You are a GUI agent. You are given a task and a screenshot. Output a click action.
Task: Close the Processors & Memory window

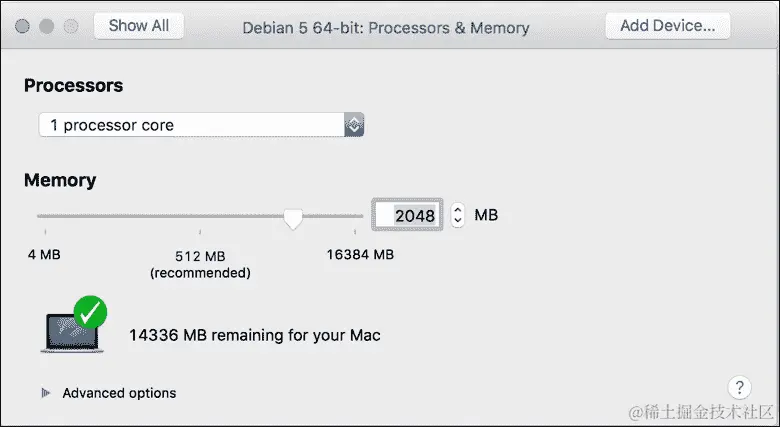(x=22, y=26)
